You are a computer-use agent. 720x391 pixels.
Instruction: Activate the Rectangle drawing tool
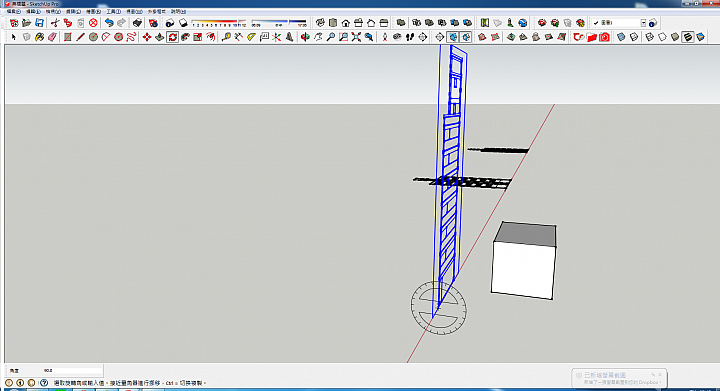pyautogui.click(x=68, y=37)
